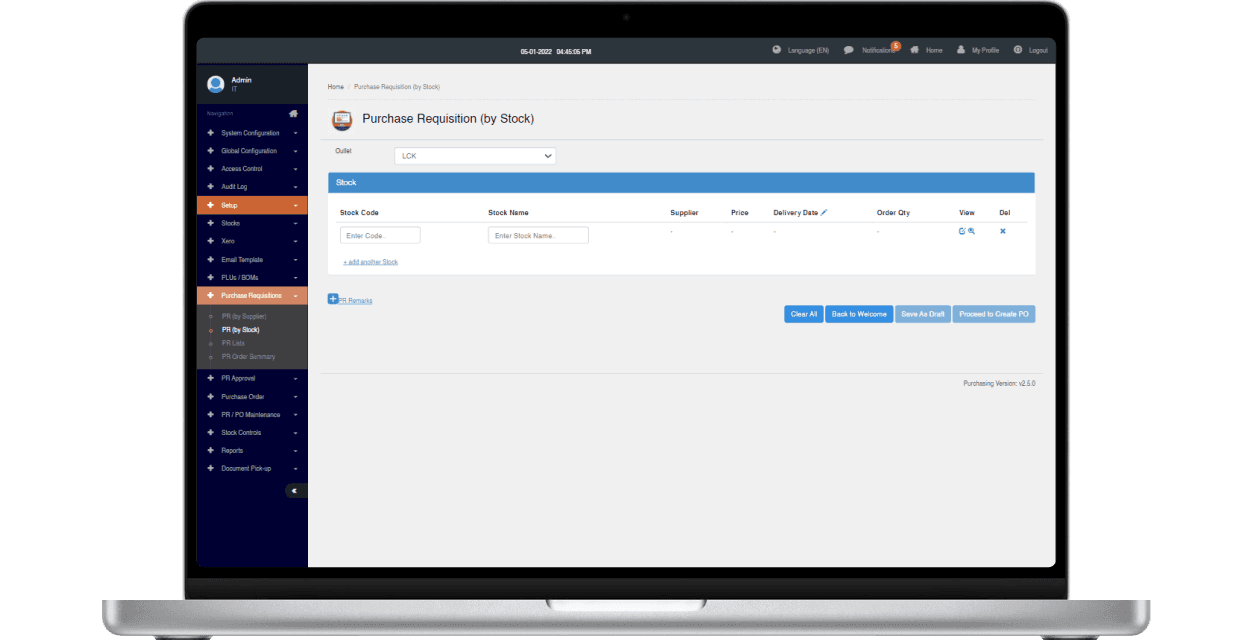Select the Home icon in top bar

[x=914, y=49]
